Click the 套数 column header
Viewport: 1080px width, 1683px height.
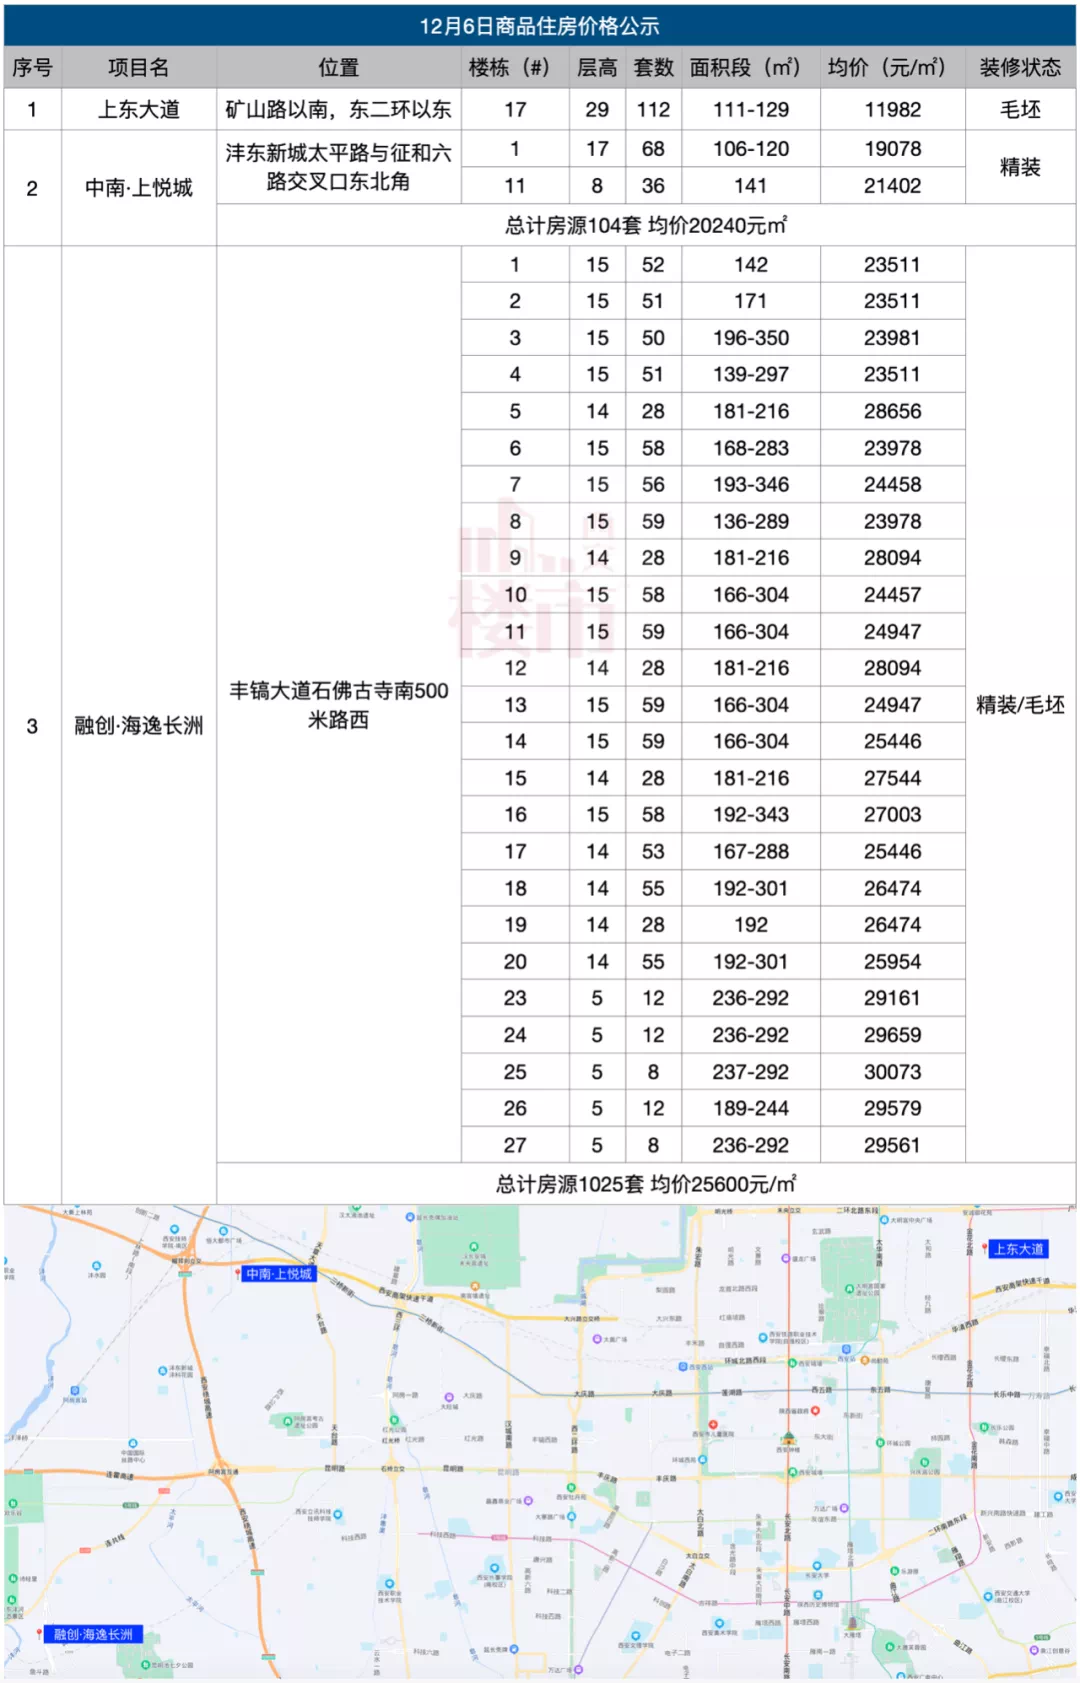pos(653,67)
